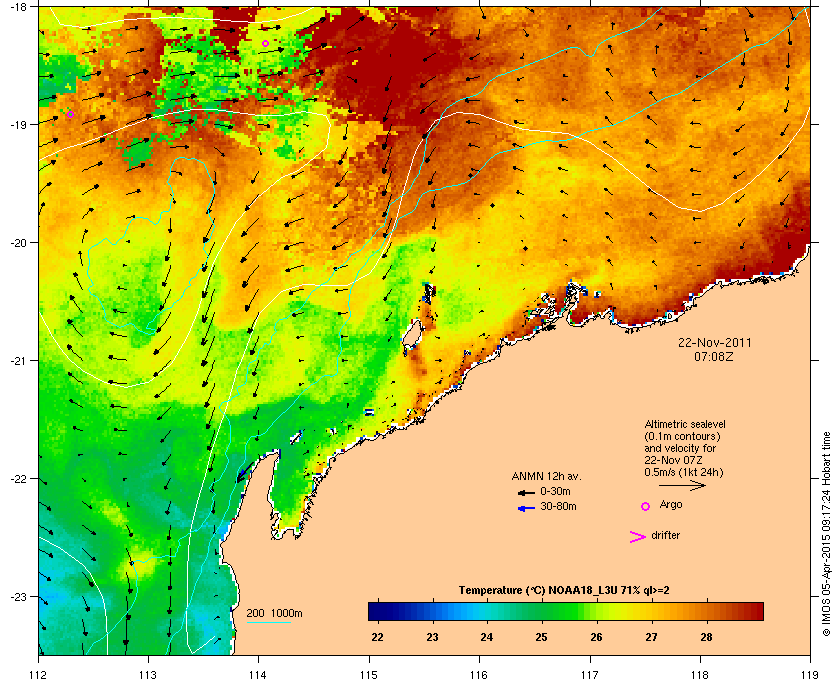Click the magenta drifter arrowhead legend symbol

638,537
